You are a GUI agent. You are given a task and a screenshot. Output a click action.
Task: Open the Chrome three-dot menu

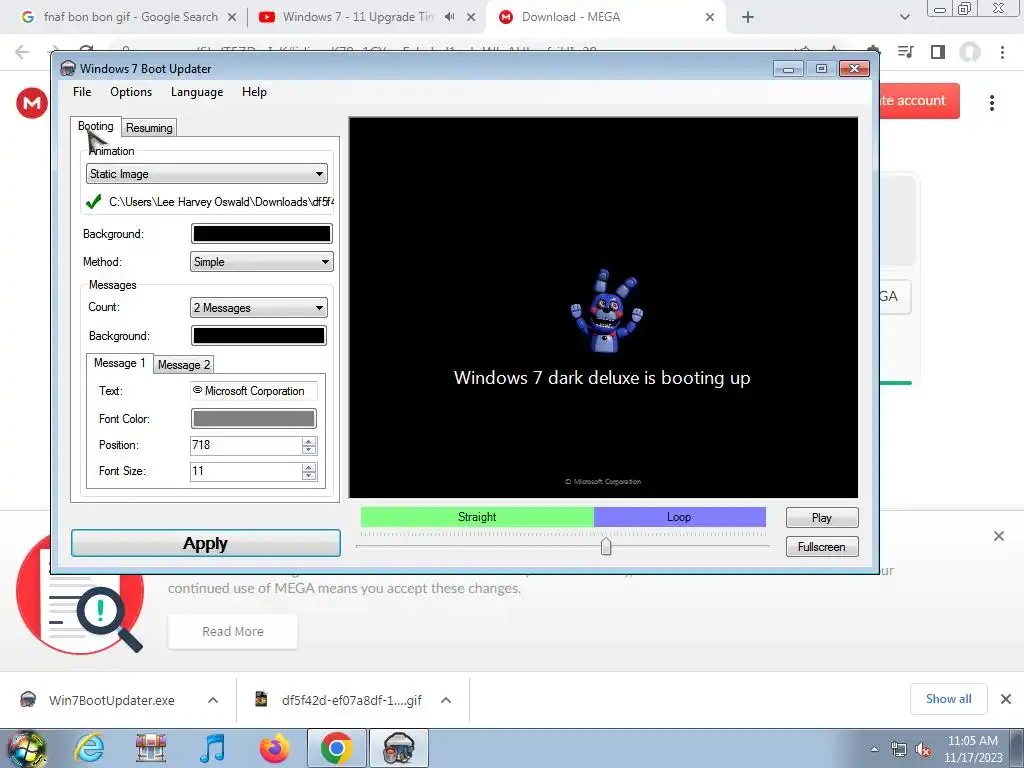pos(1002,52)
